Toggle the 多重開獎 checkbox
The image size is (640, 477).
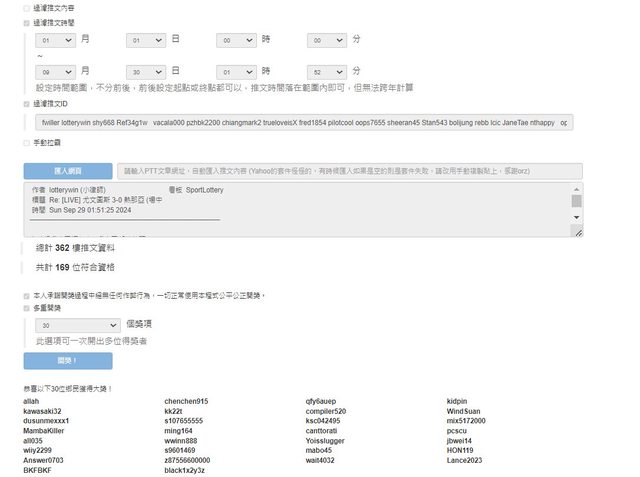coord(26,308)
